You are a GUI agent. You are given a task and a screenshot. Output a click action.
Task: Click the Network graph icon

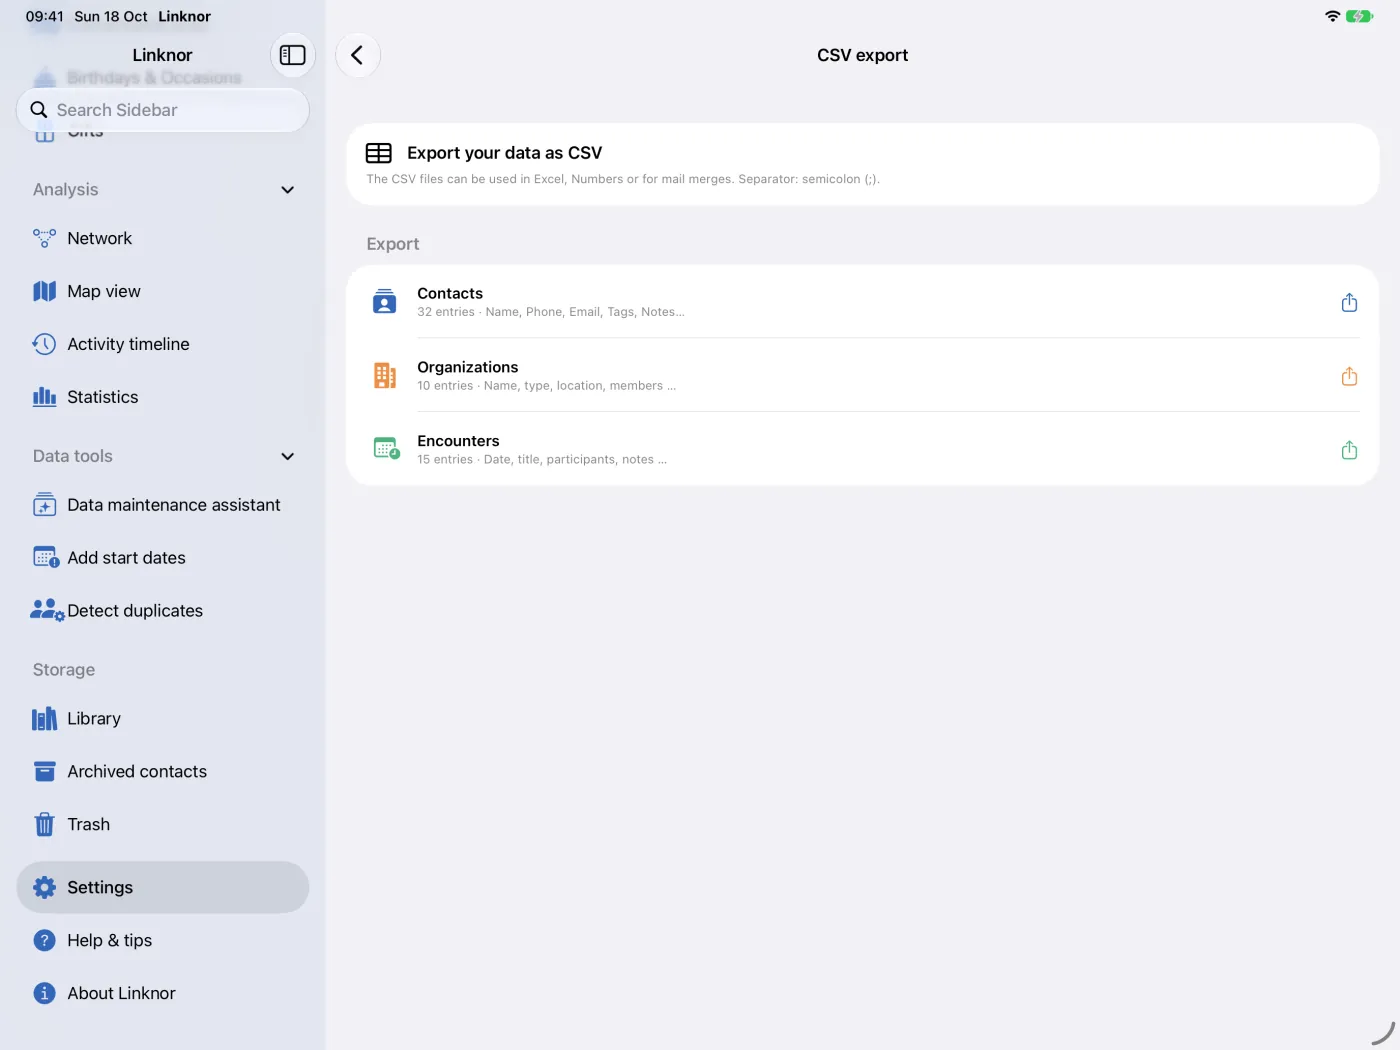pos(44,238)
